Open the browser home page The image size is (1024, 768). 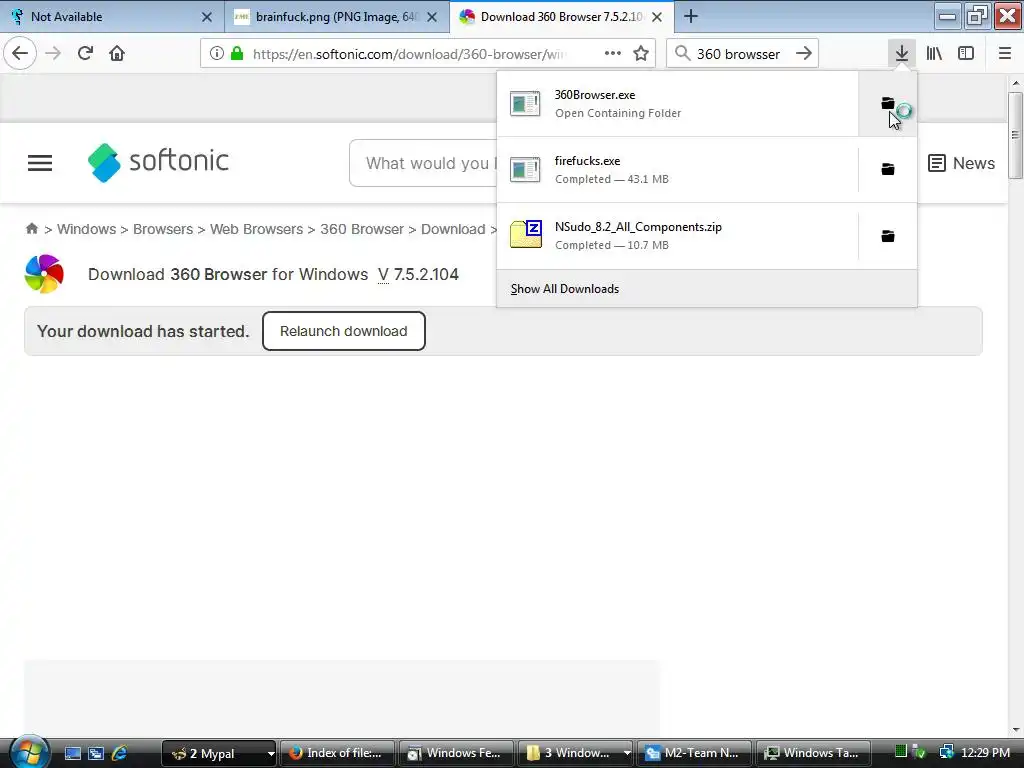[117, 53]
